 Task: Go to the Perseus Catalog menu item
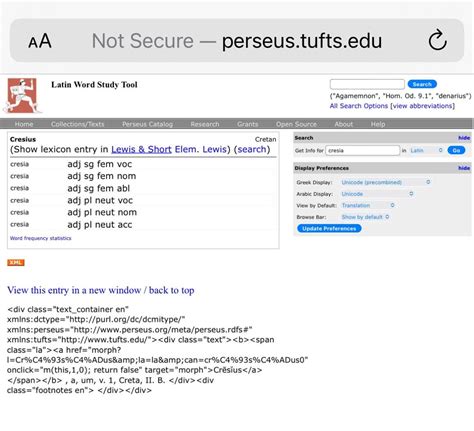[x=147, y=124]
